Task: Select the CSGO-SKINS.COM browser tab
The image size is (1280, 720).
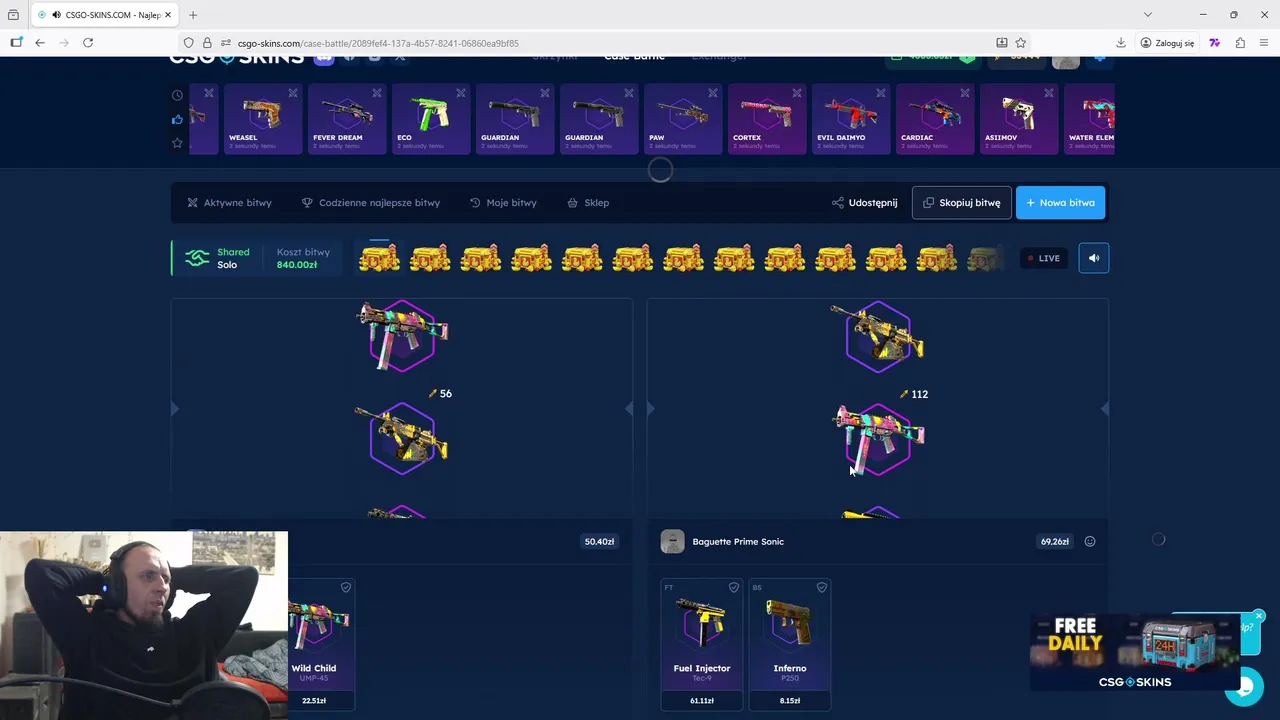Action: click(x=106, y=15)
